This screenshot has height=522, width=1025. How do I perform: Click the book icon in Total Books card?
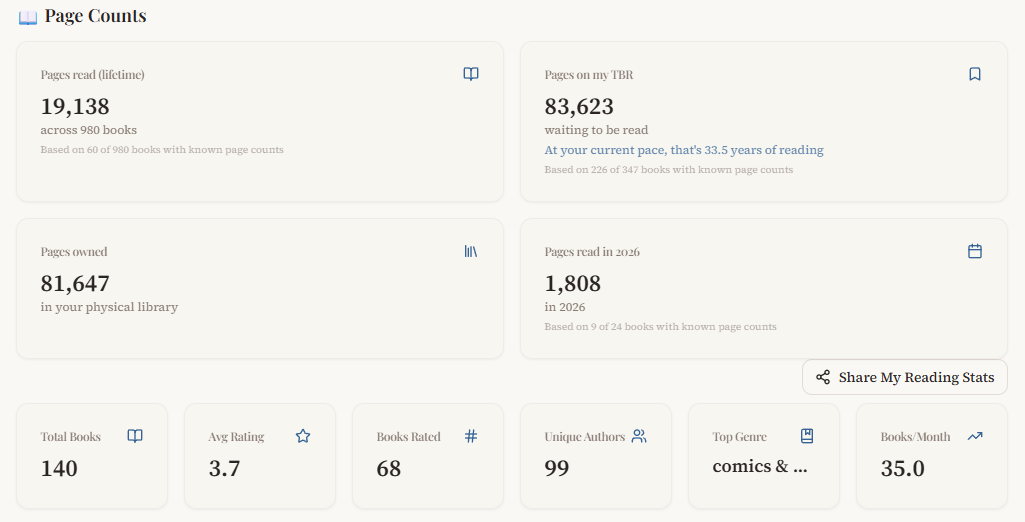click(x=135, y=436)
